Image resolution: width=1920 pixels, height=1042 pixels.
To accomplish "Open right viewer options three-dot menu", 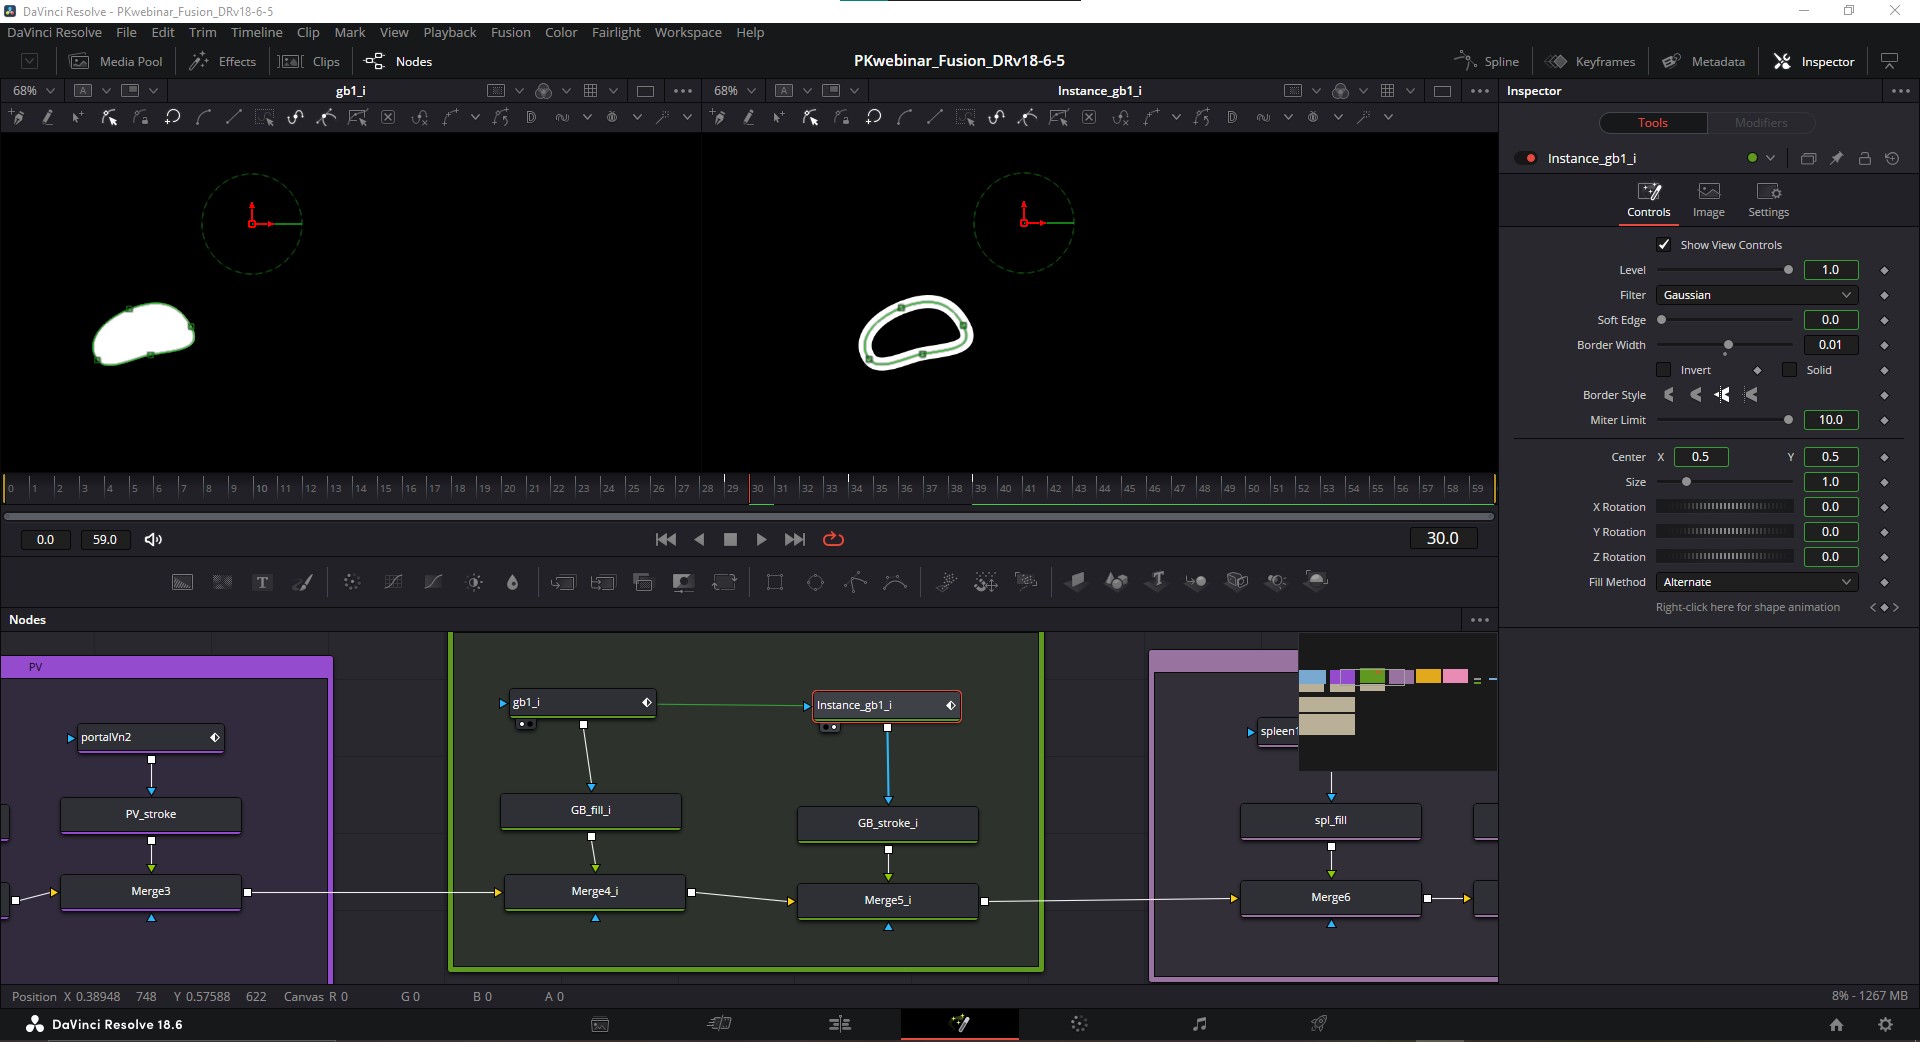I will [x=1480, y=90].
